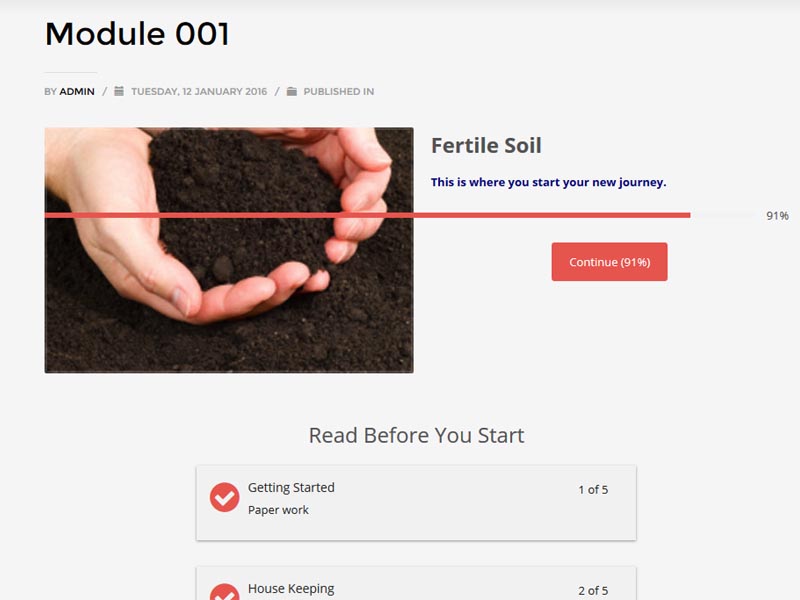Screen dimensions: 800x600
Task: Click the 1 of 5 lesson counter
Action: tap(593, 490)
